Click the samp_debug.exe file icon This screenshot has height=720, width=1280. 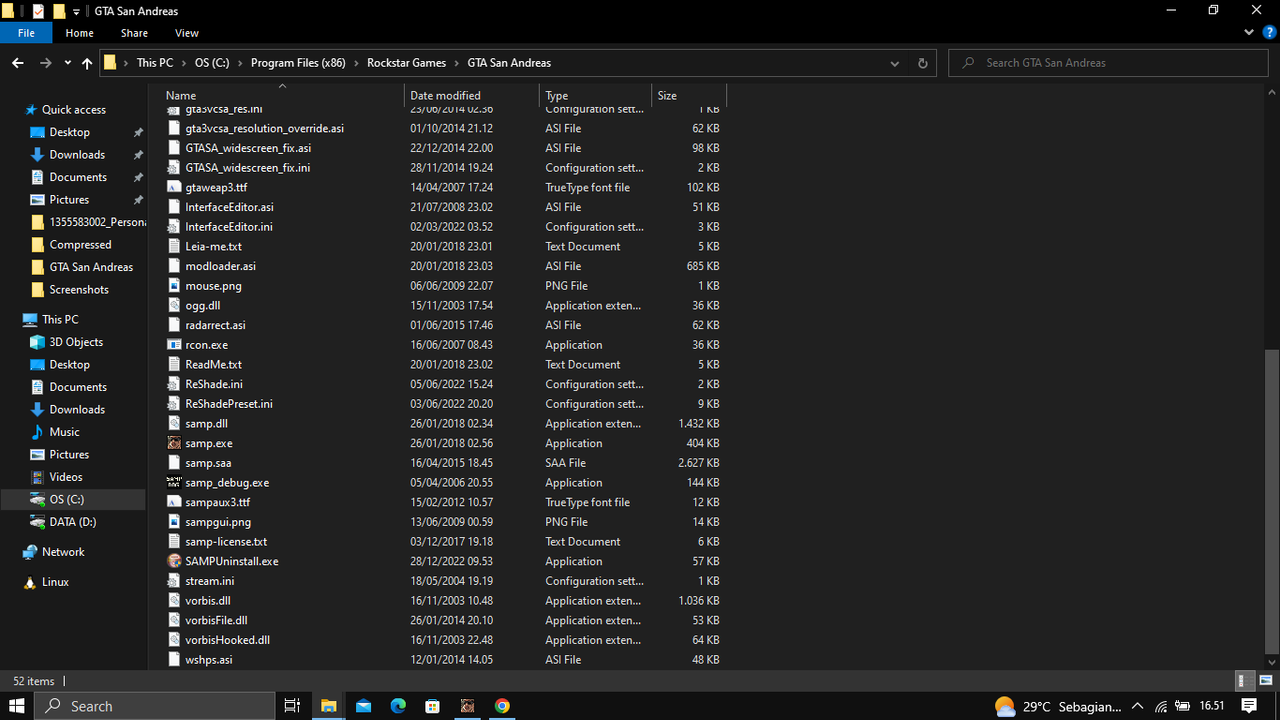pos(174,482)
